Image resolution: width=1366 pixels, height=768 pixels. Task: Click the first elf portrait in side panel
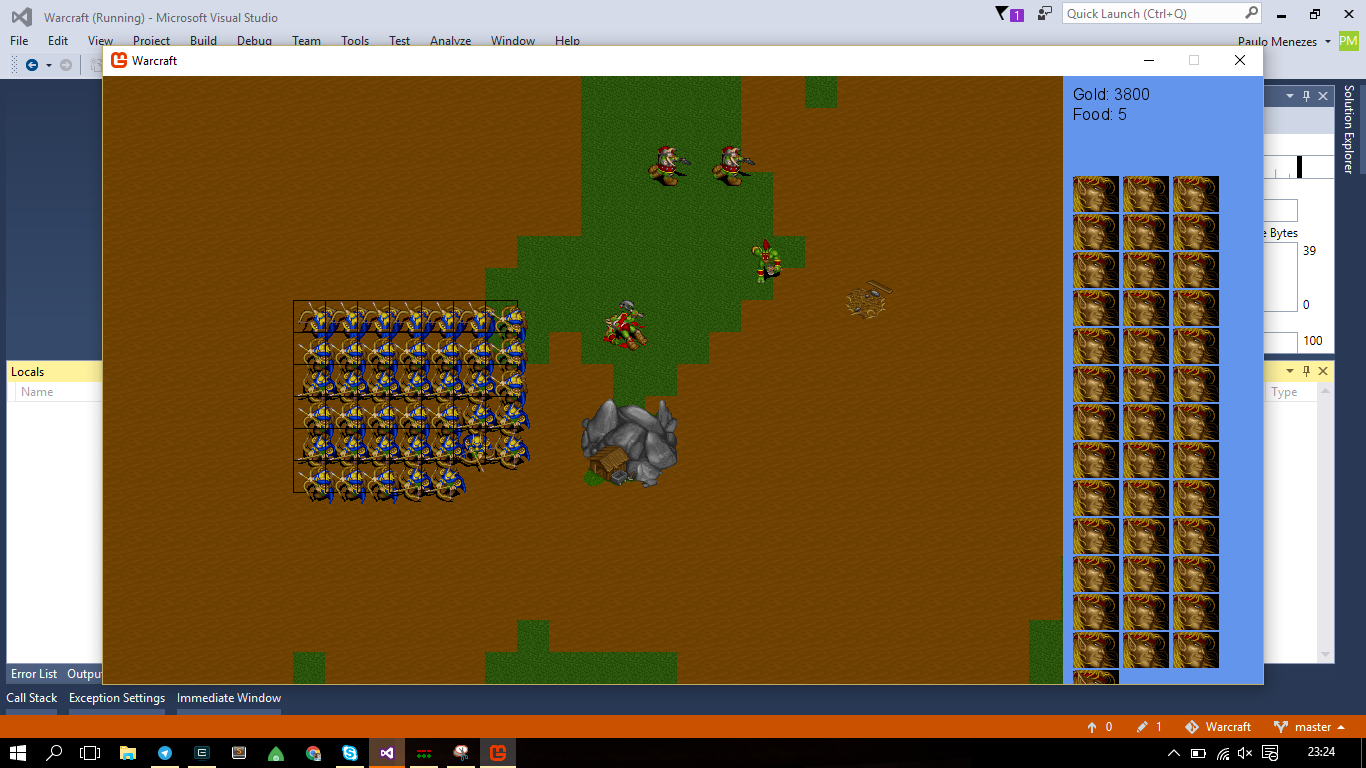tap(1096, 194)
